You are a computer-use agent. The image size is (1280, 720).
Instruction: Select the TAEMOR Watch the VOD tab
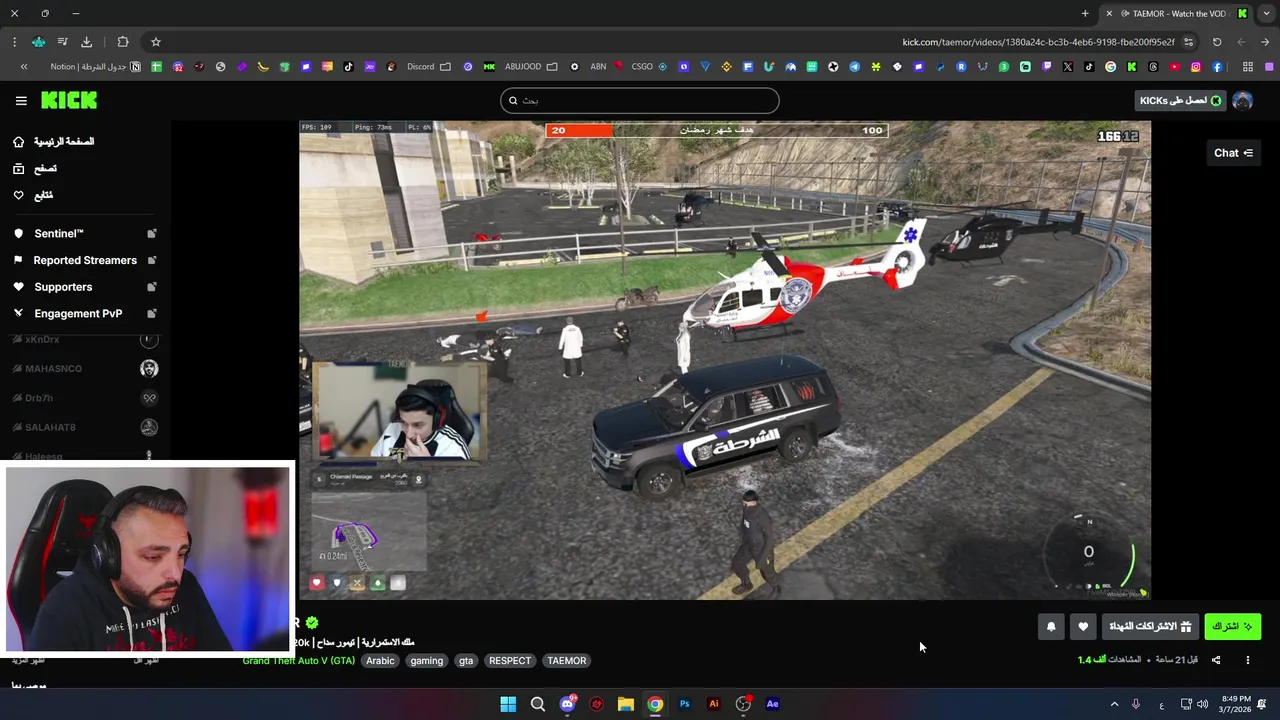click(1177, 13)
